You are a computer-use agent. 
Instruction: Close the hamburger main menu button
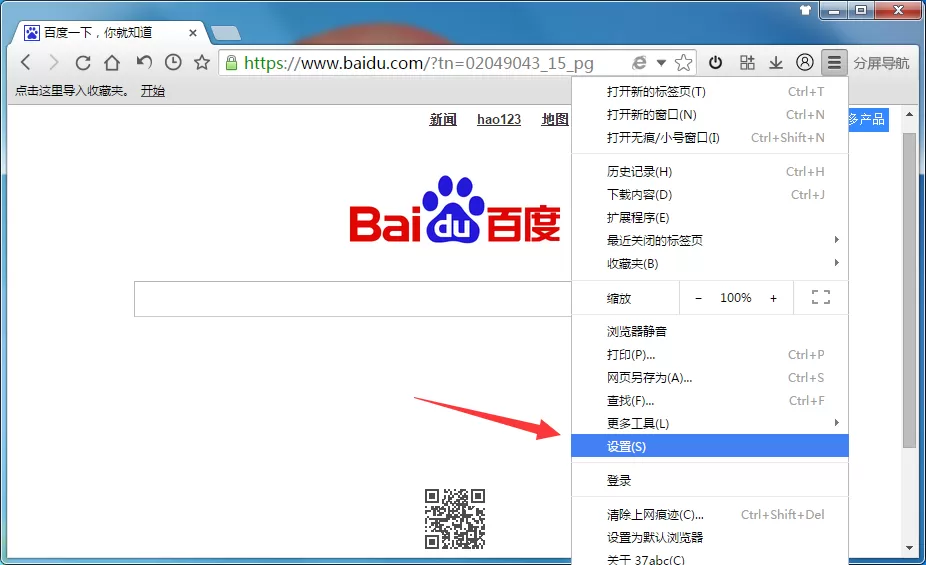point(834,62)
